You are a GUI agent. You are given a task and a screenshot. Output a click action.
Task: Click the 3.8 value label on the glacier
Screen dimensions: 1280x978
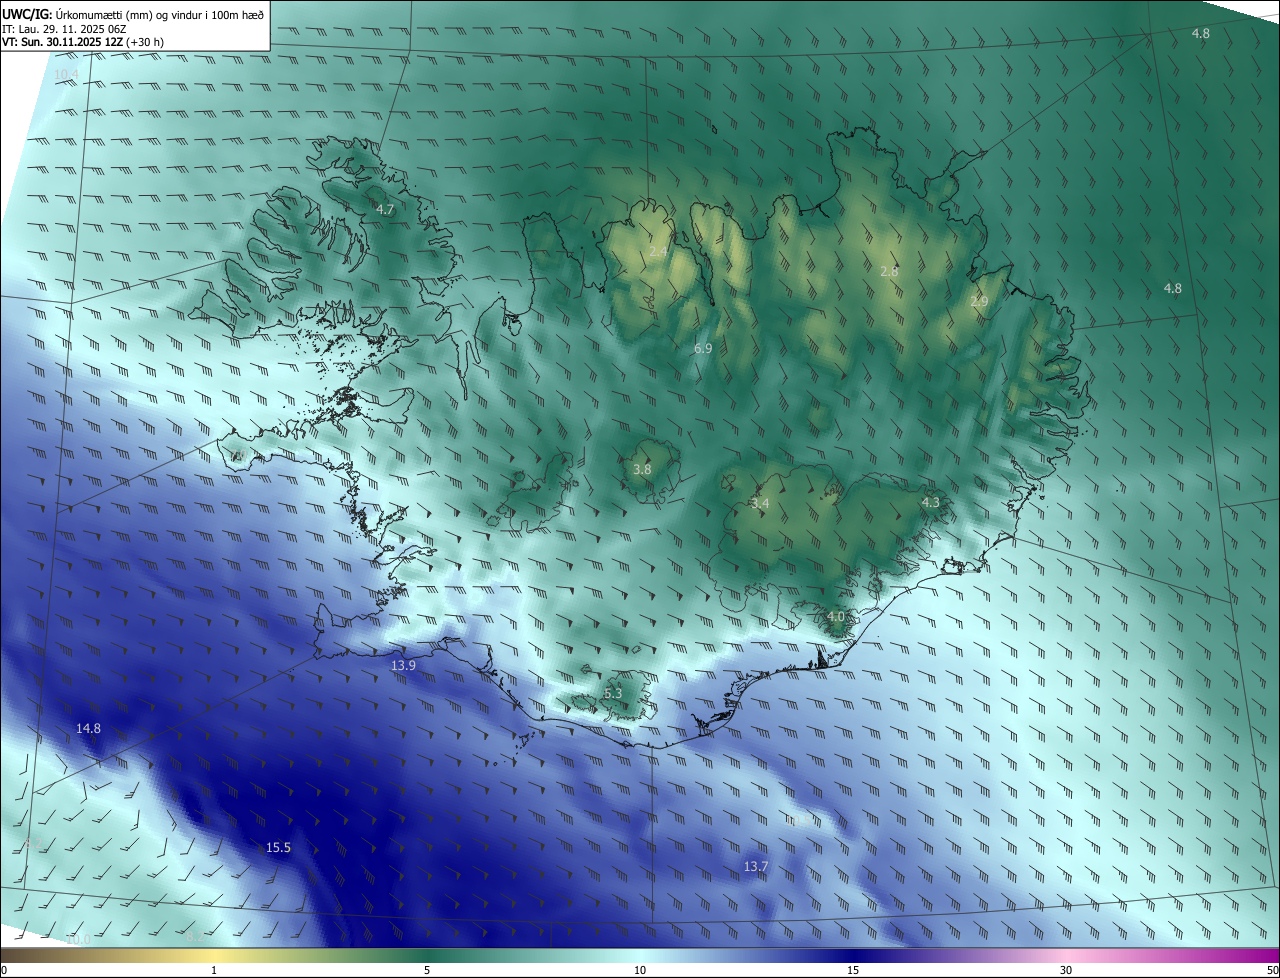pyautogui.click(x=642, y=469)
